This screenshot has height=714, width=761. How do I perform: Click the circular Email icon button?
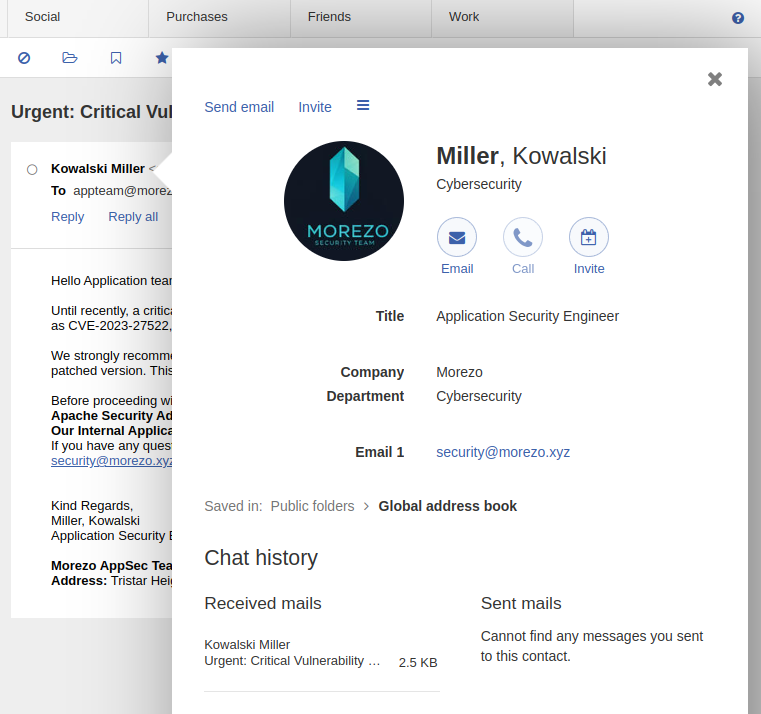[x=456, y=237]
